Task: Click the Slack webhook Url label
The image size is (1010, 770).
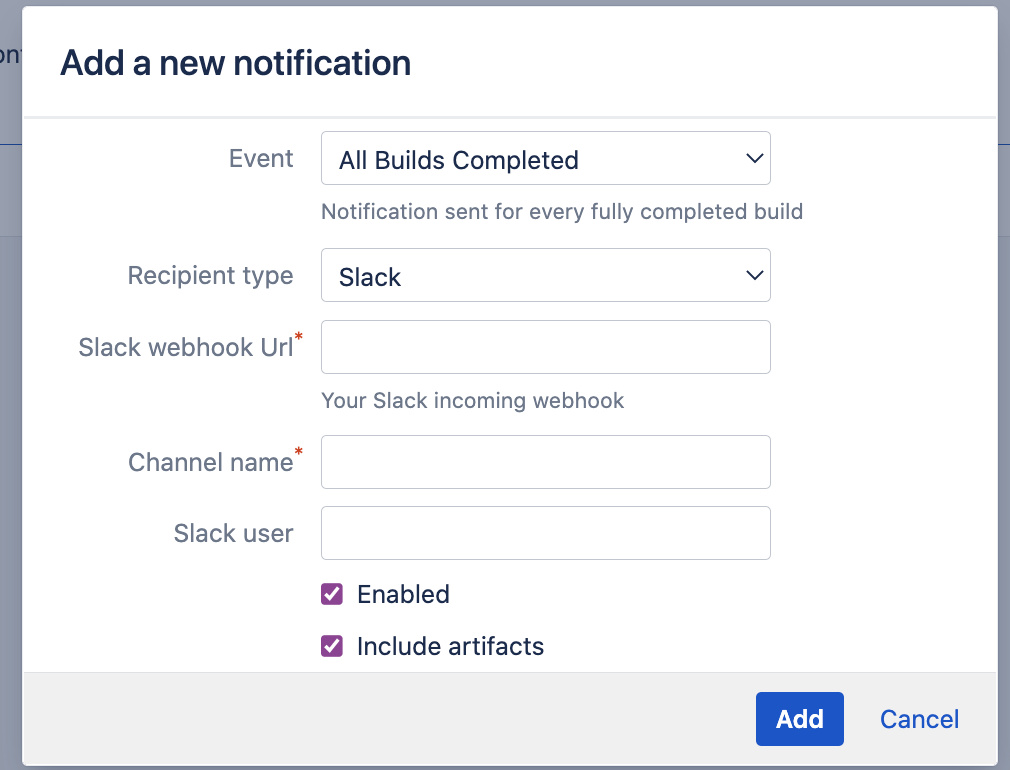Action: 186,347
